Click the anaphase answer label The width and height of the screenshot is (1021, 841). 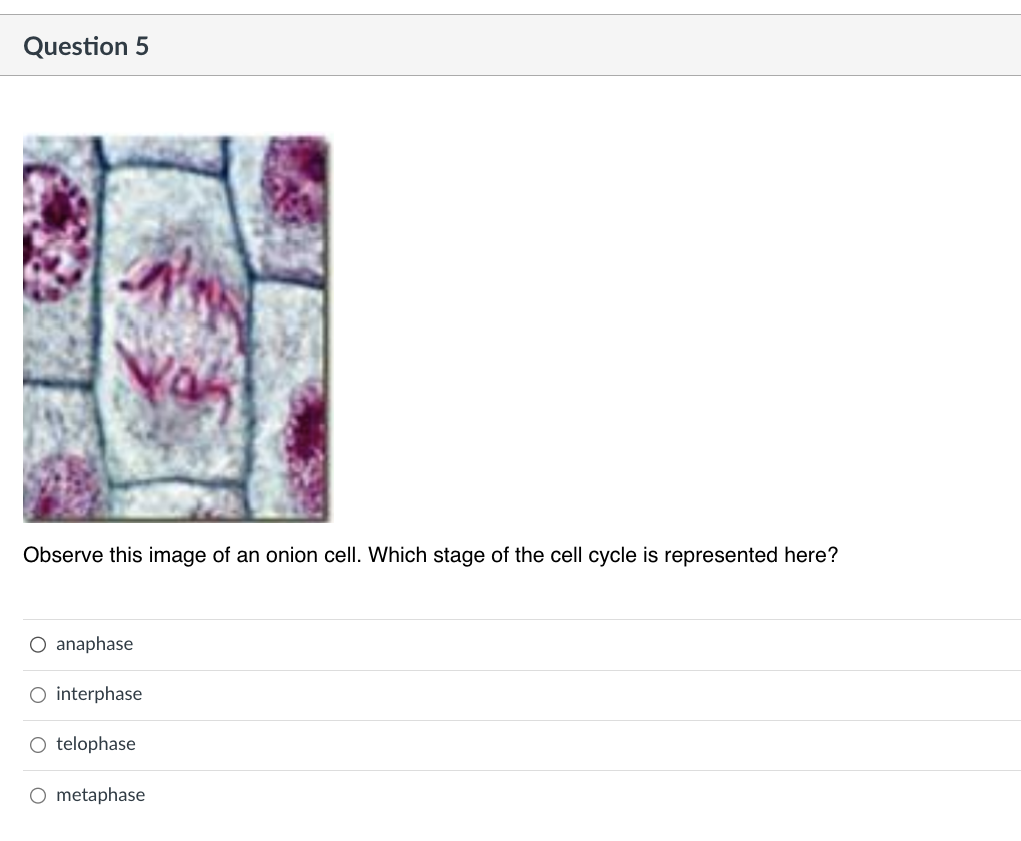coord(94,644)
